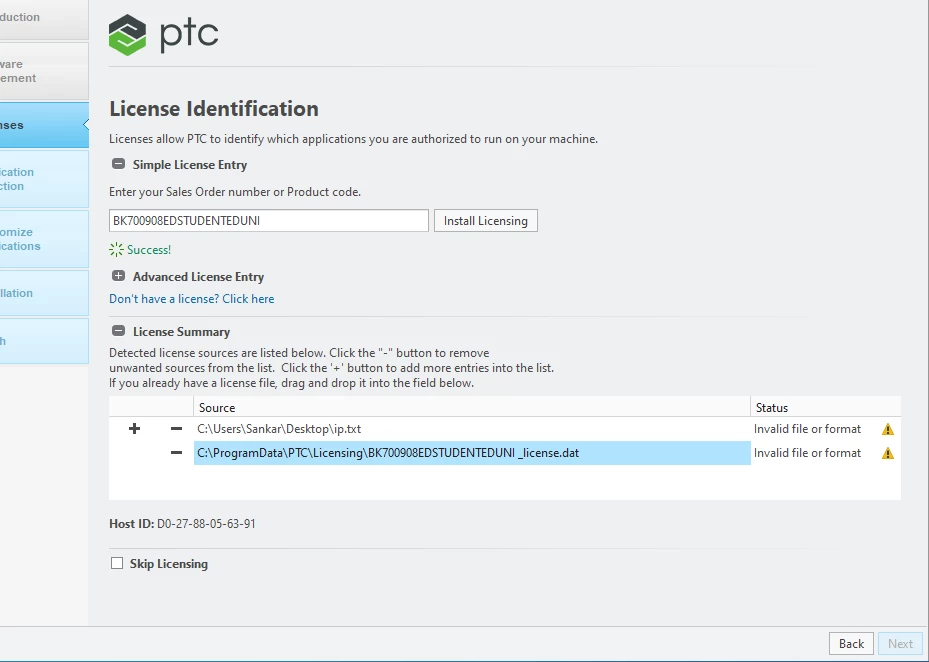Select the BK700908EDSTUDENTEDUNI _license.dat source row
Viewport: 929px width, 662px height.
472,453
